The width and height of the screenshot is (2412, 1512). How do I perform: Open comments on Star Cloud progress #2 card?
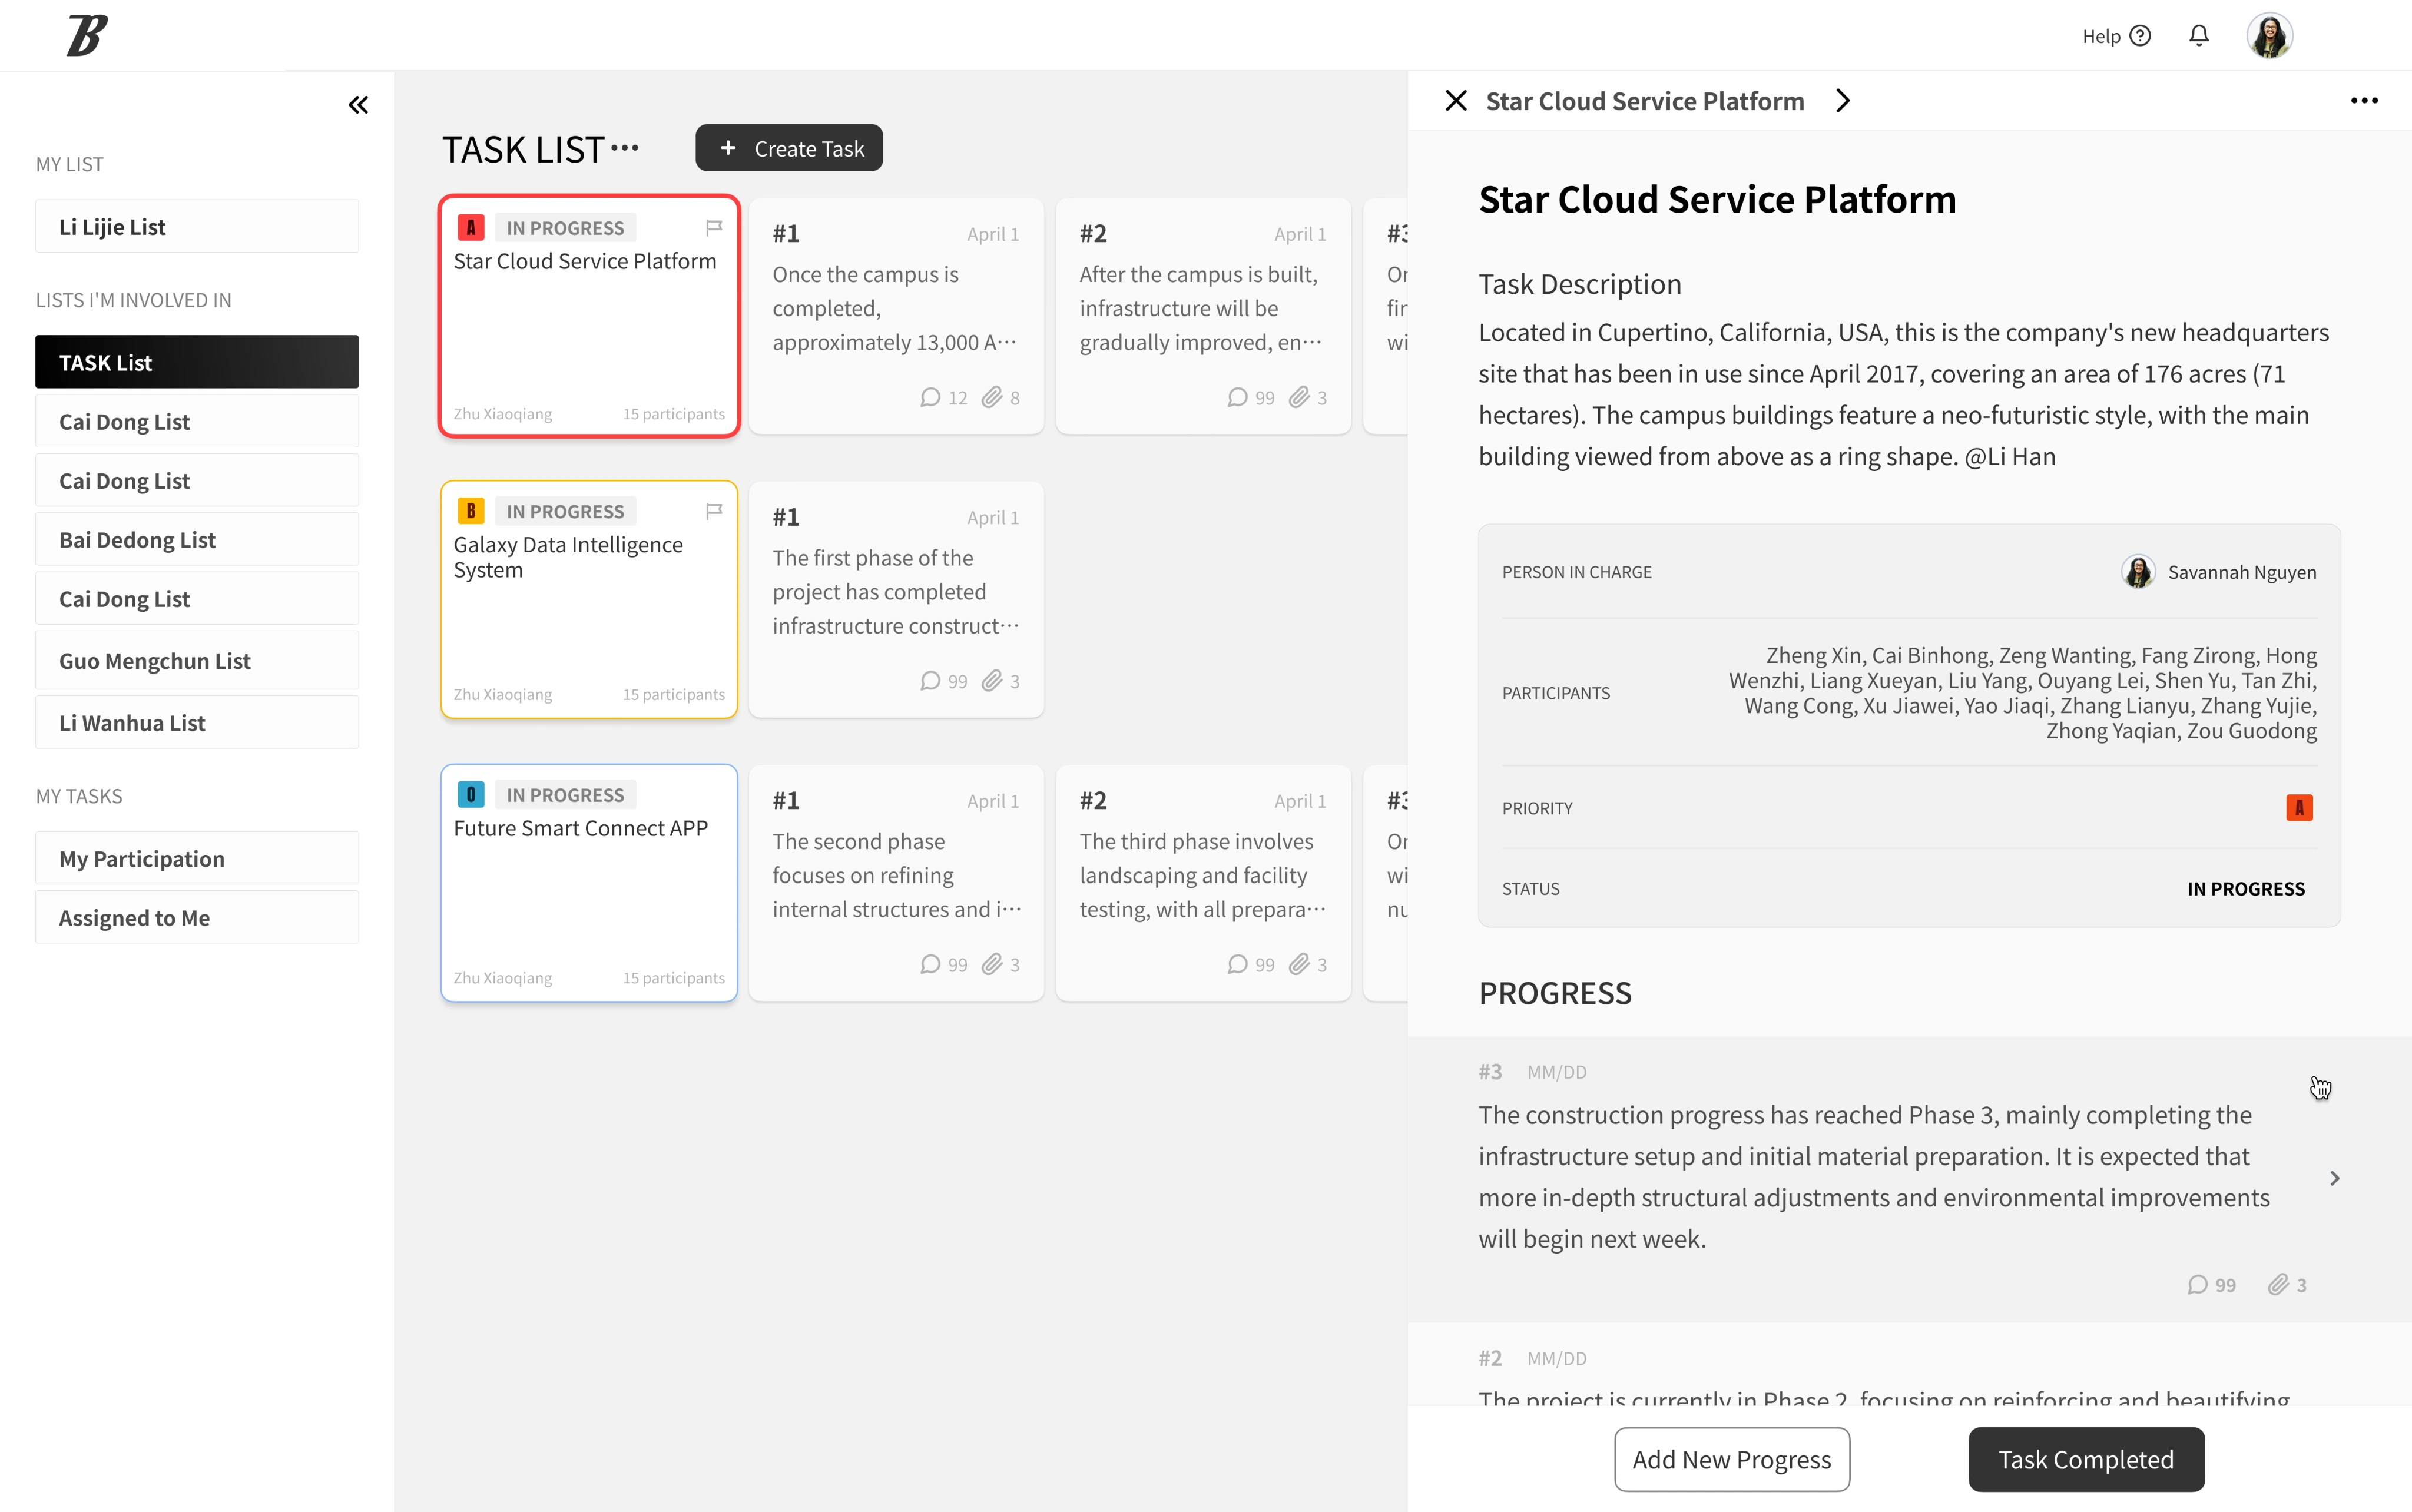click(x=1237, y=398)
